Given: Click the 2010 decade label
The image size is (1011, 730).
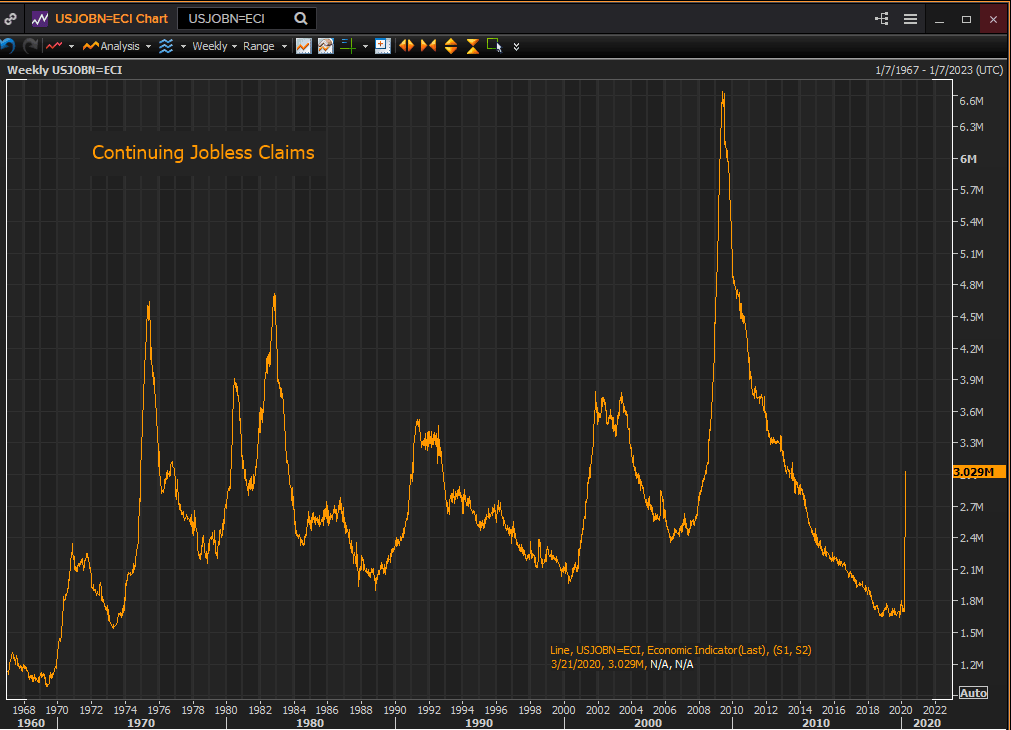Looking at the screenshot, I should pyautogui.click(x=816, y=723).
